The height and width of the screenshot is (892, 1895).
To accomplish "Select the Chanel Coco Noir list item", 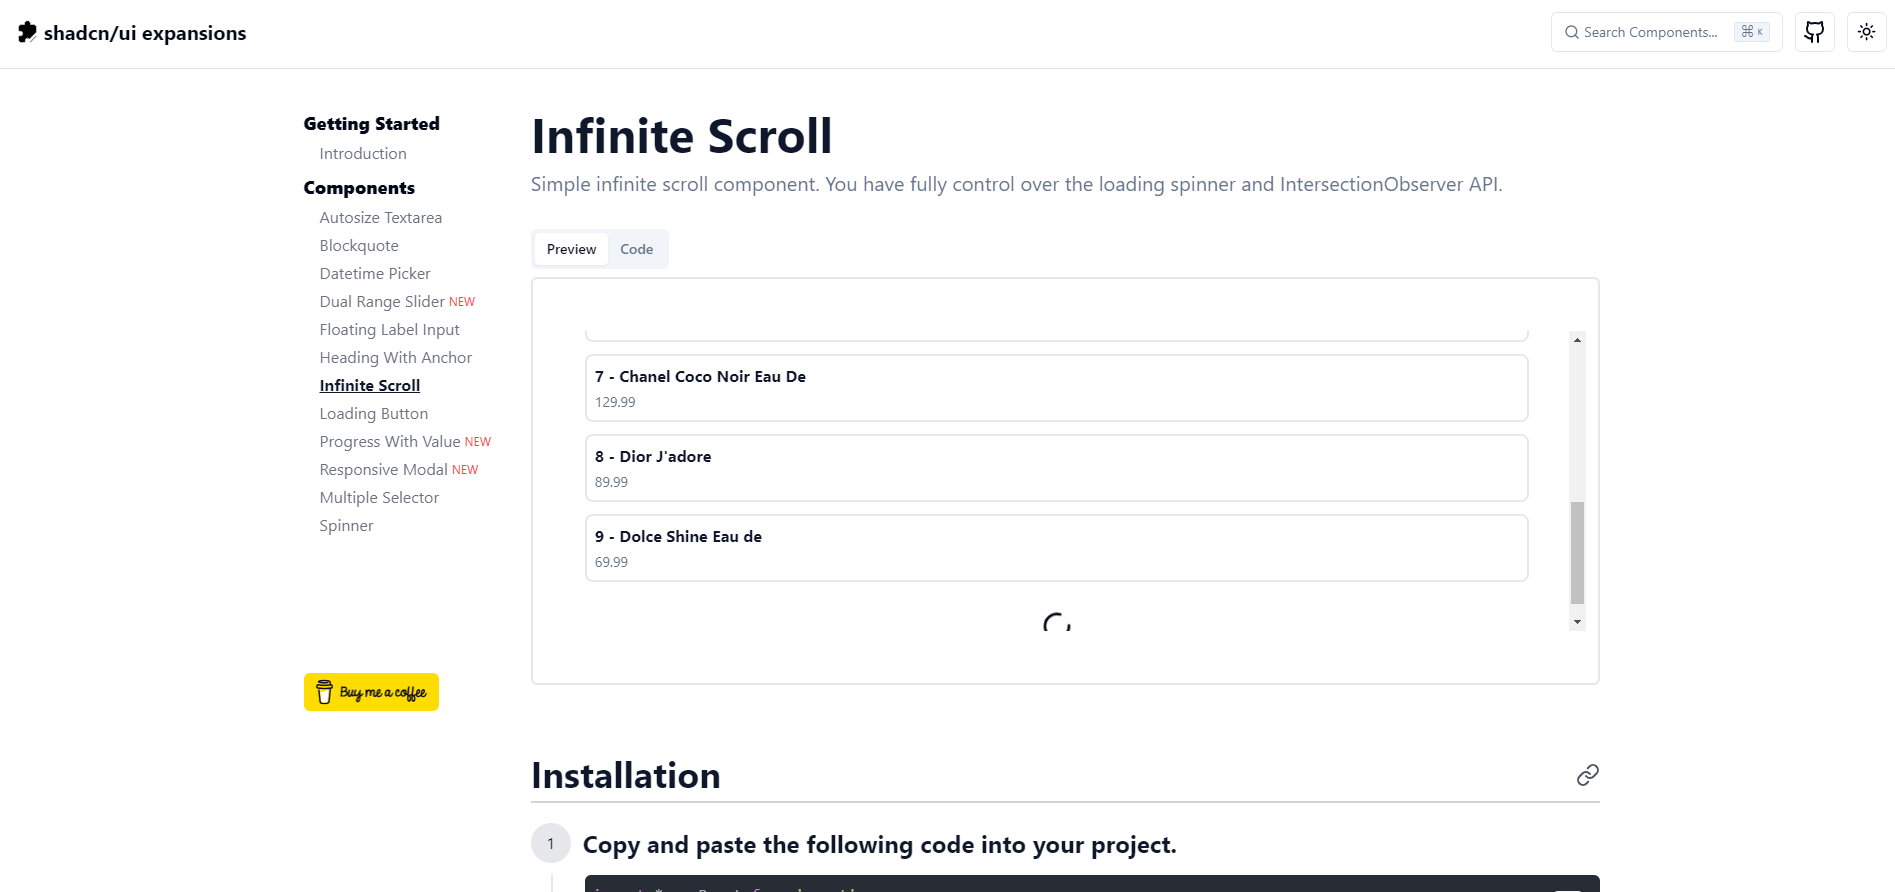I will coord(1056,388).
